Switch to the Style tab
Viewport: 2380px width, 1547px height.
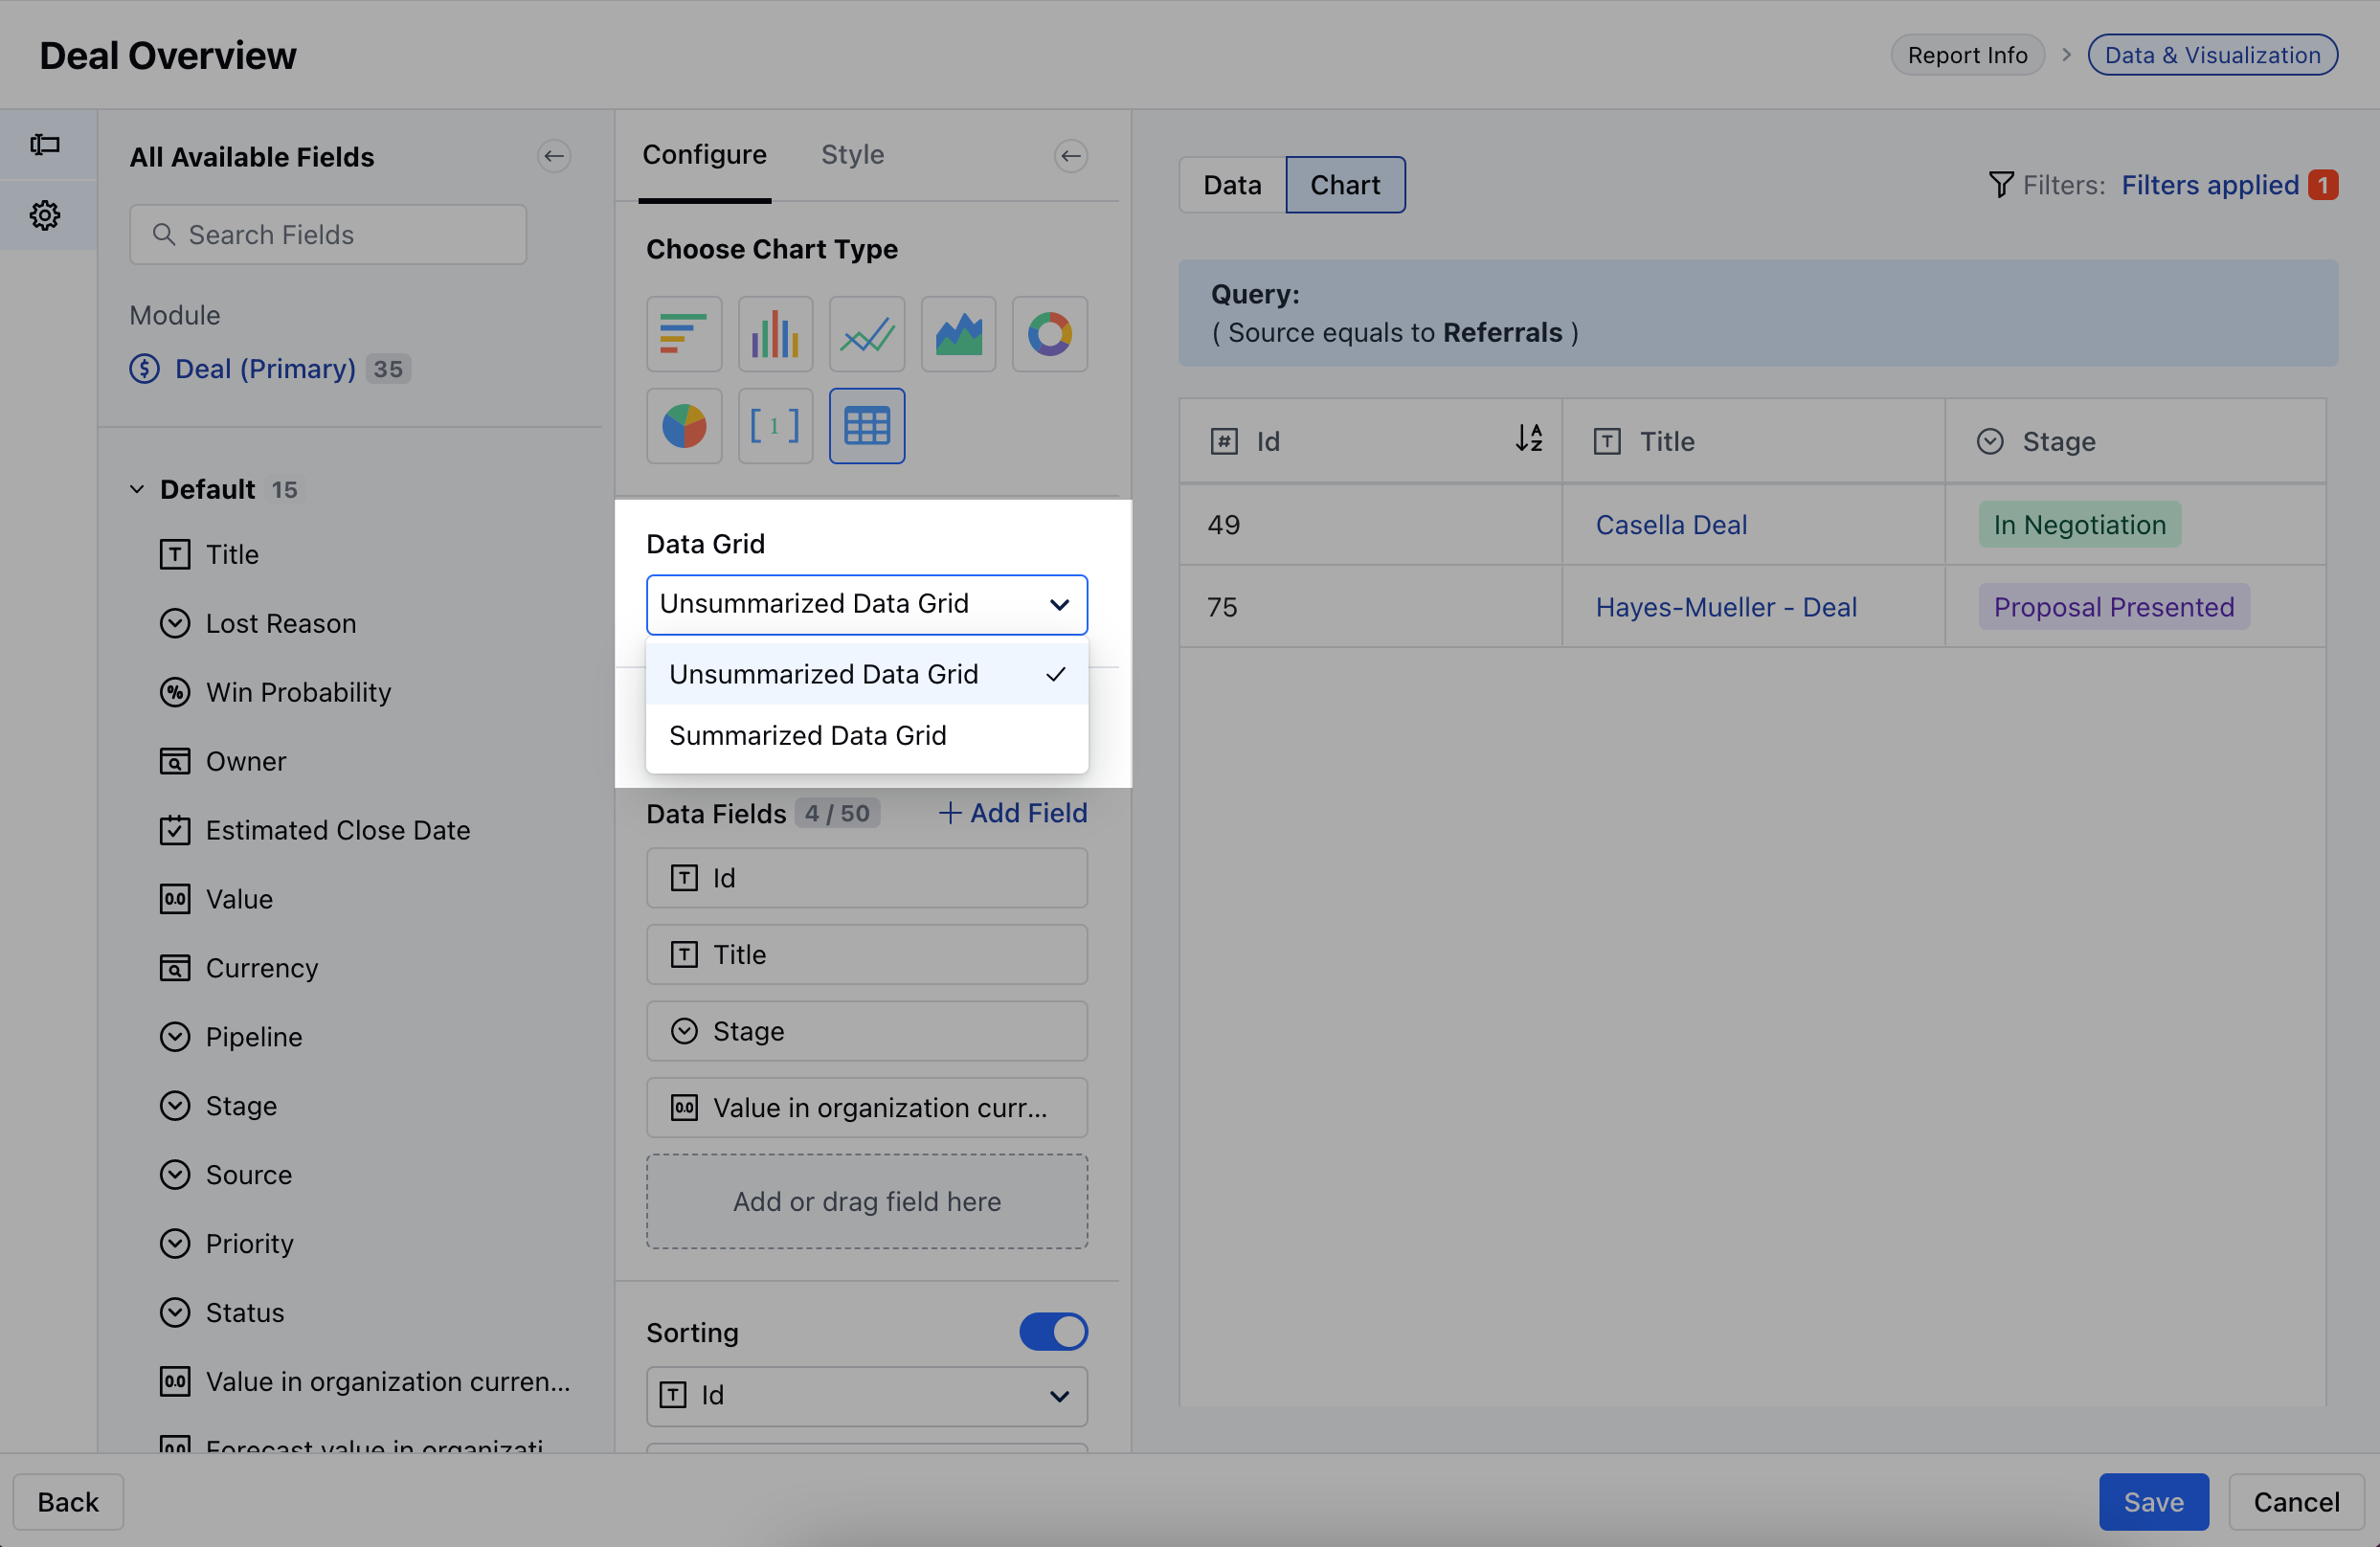click(x=853, y=155)
